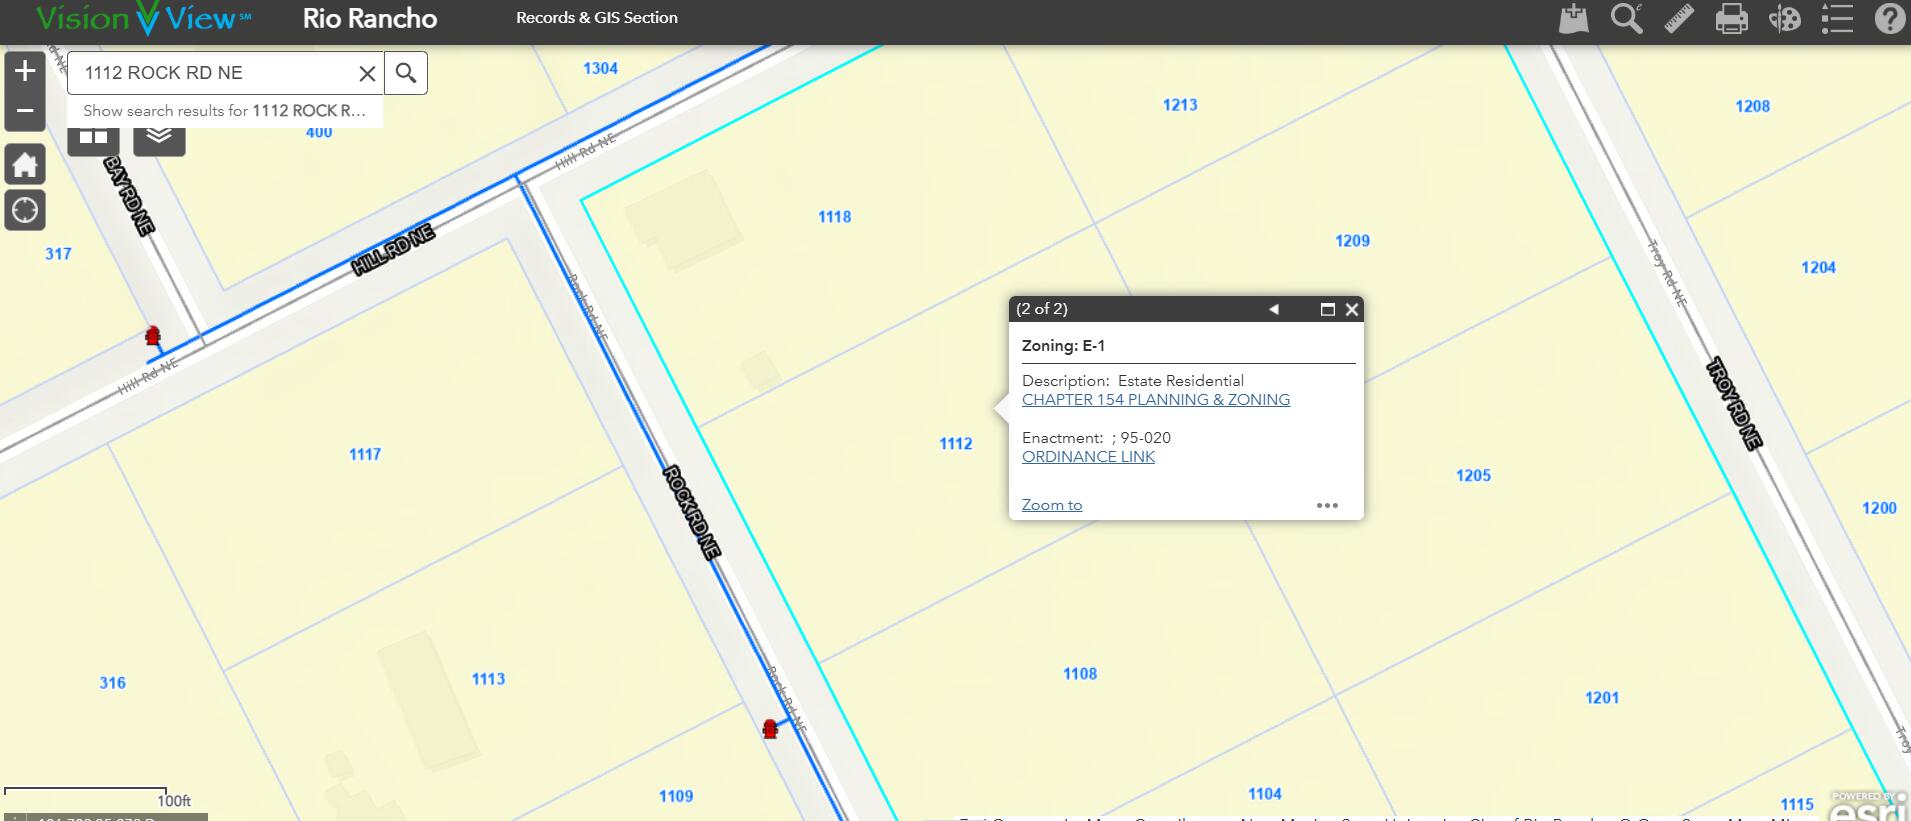Select parcel label 1201
Viewport: 1911px width, 821px height.
[1602, 698]
